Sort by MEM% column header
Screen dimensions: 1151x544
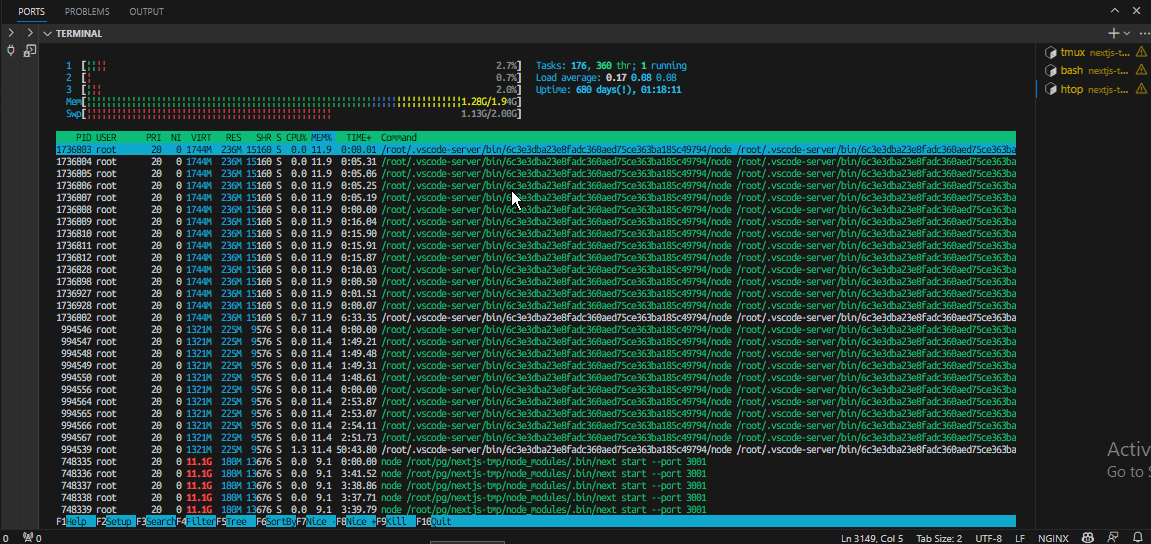click(322, 137)
